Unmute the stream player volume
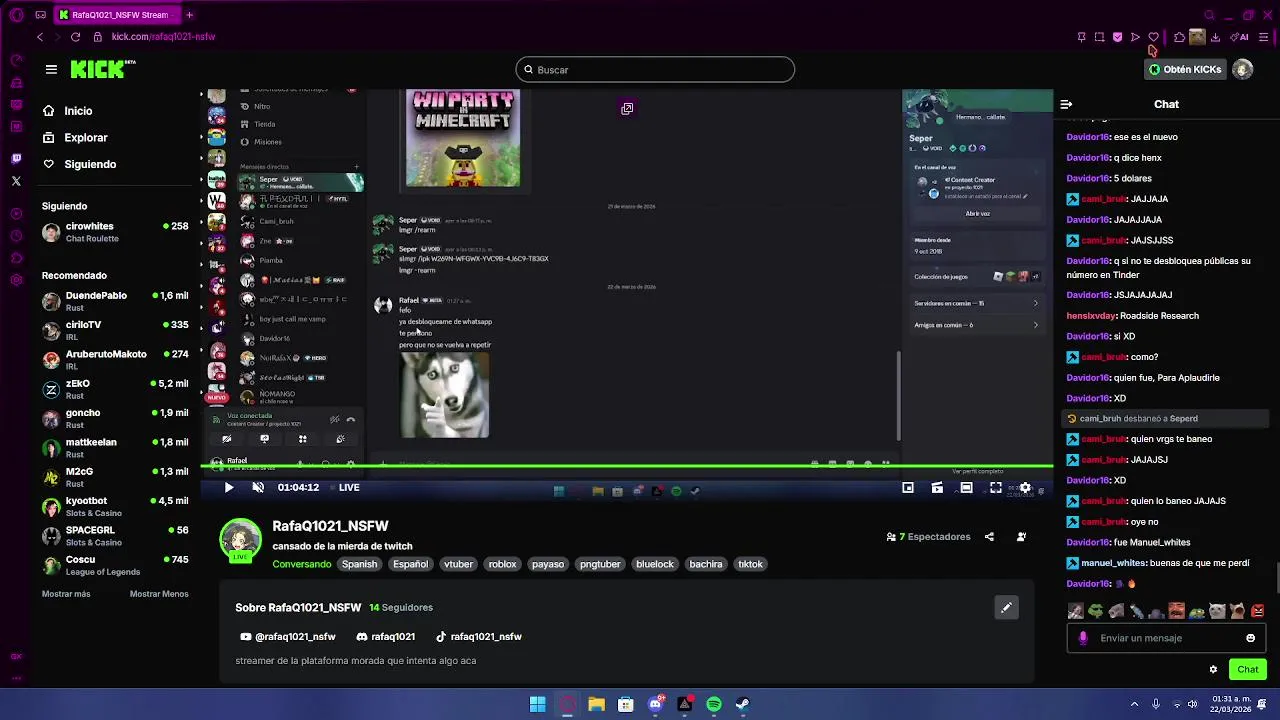The height and width of the screenshot is (720, 1280). pyautogui.click(x=258, y=488)
